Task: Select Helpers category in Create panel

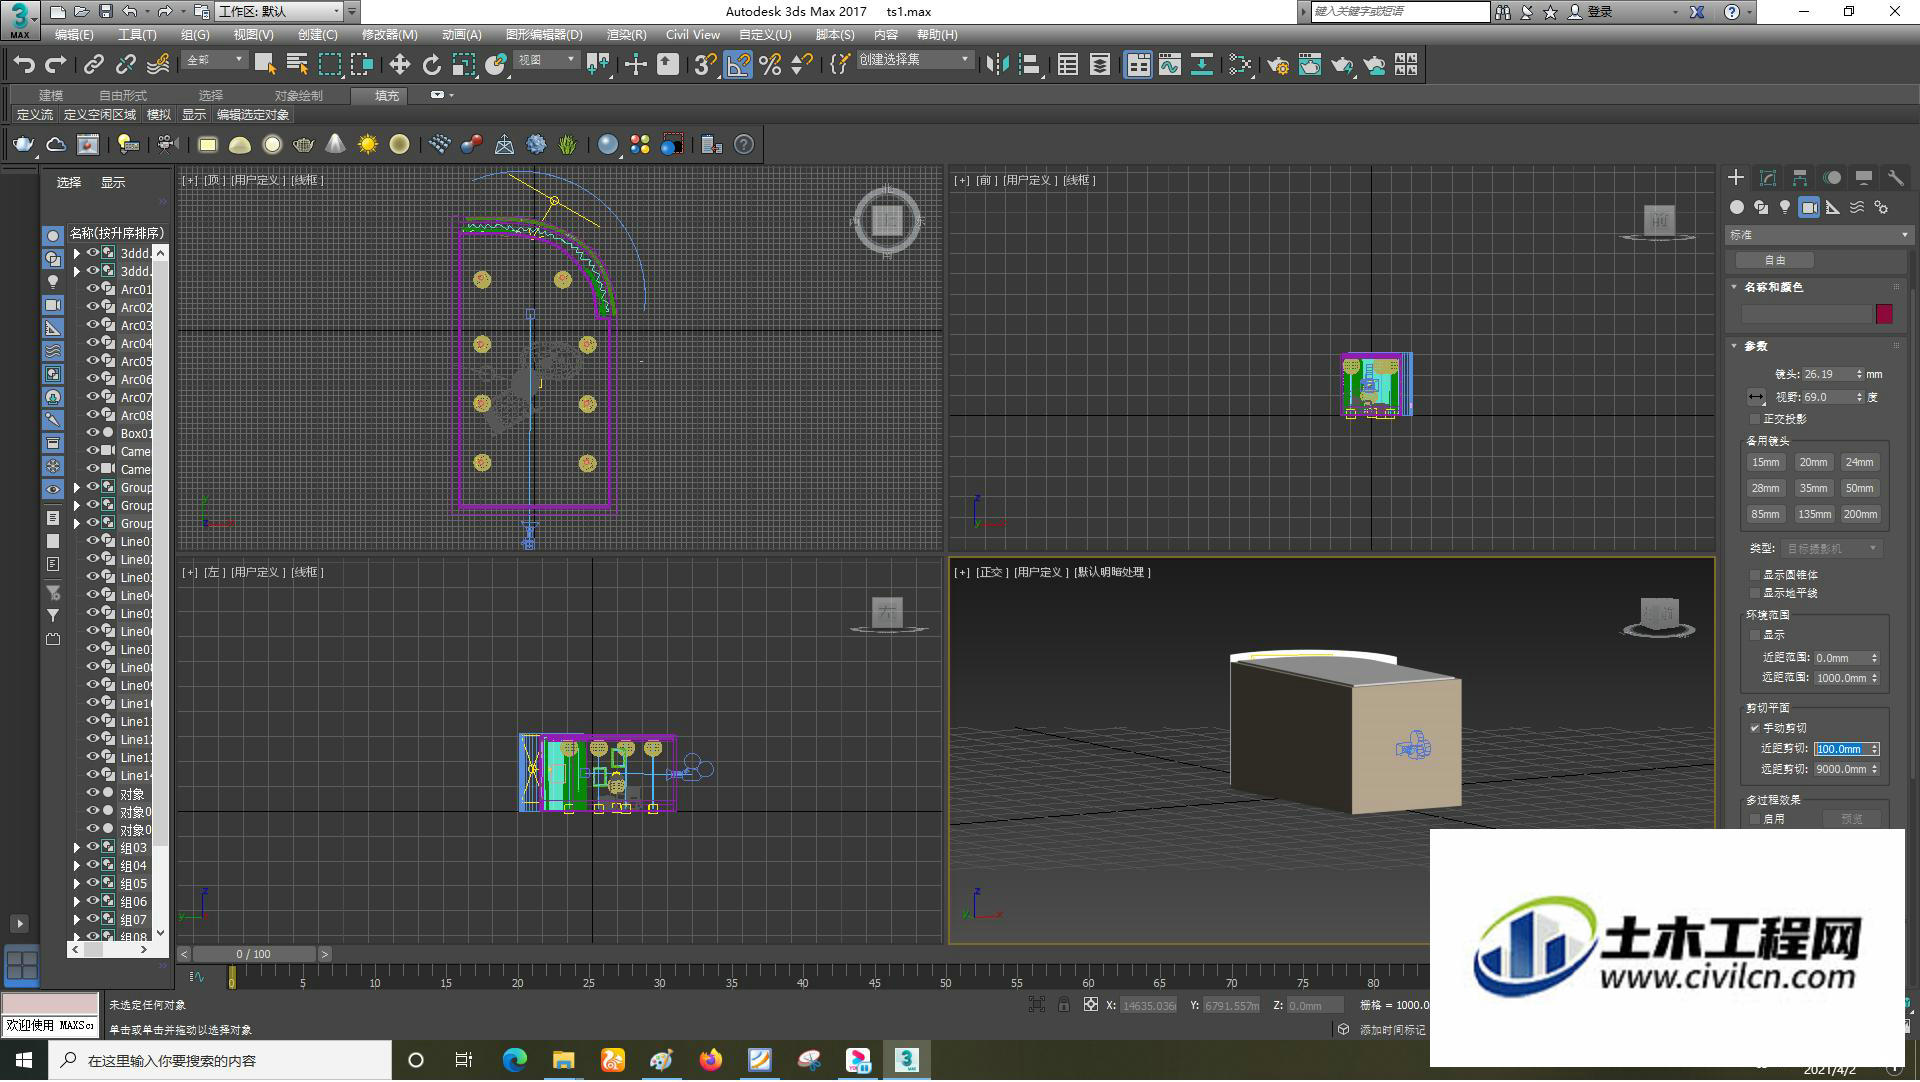Action: tap(1833, 207)
